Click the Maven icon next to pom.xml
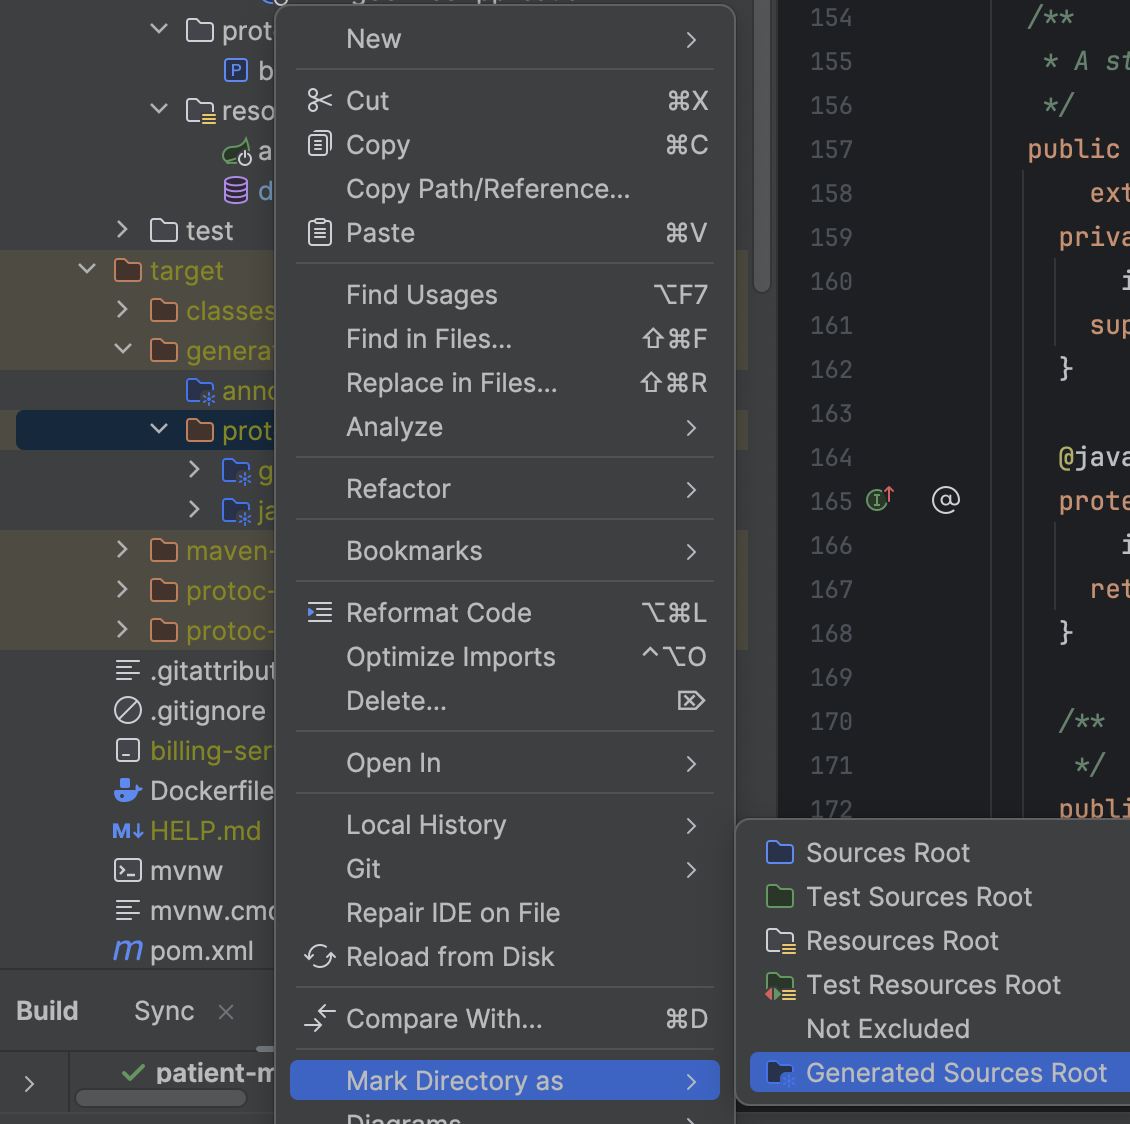This screenshot has width=1130, height=1124. click(x=128, y=951)
